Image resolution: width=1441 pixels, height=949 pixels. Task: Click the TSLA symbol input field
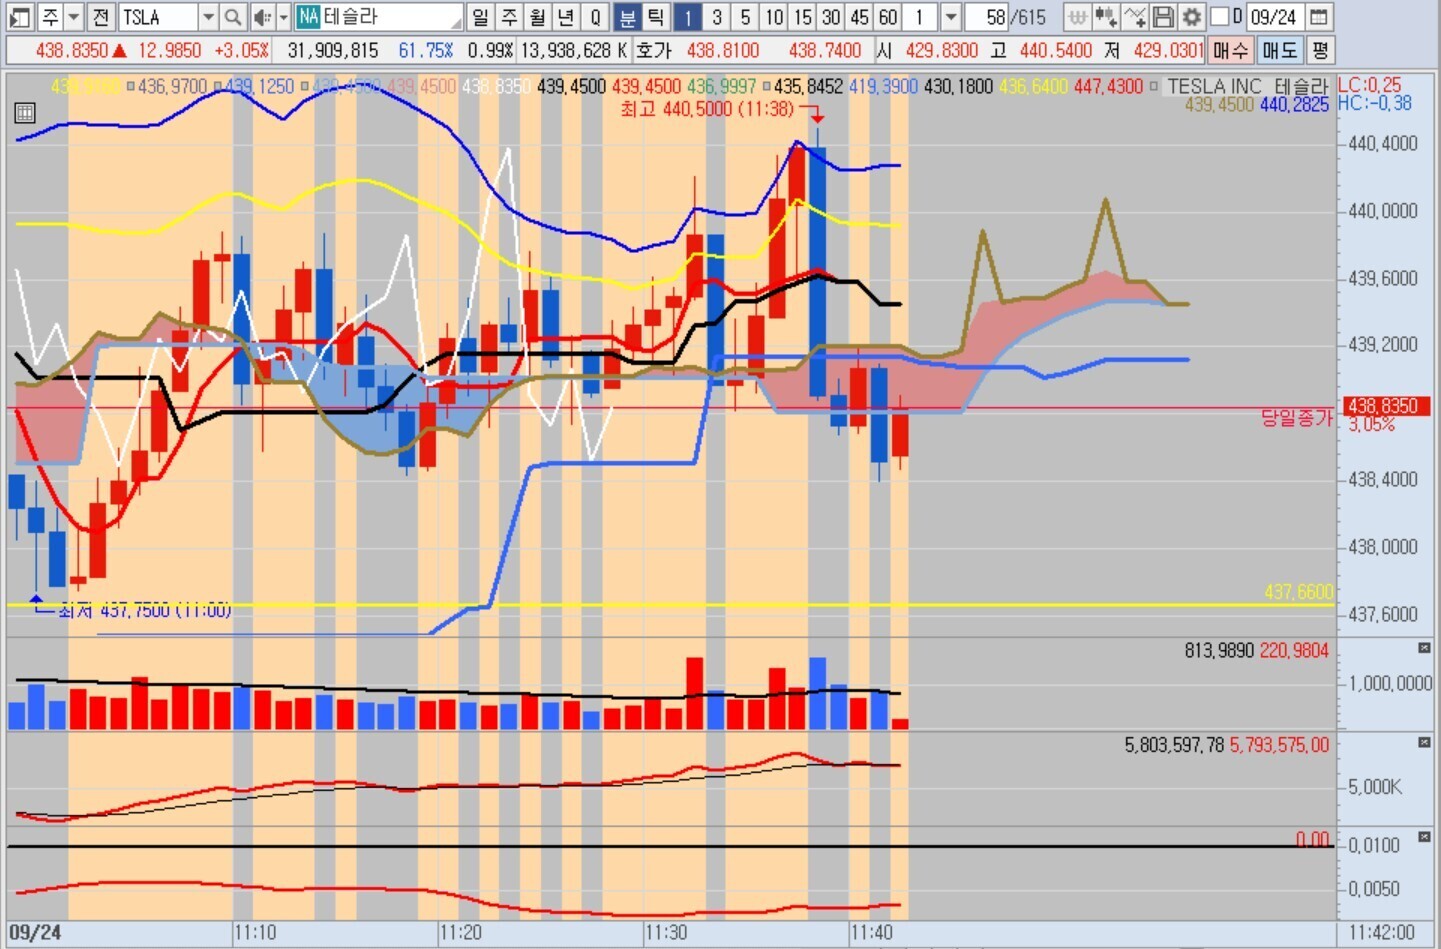pos(159,17)
